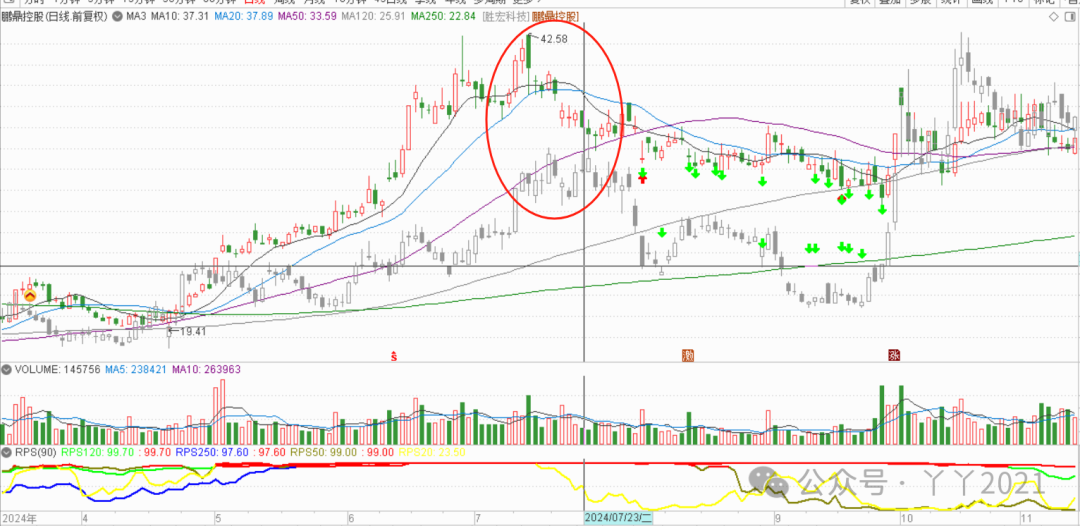This screenshot has height=526, width=1080.
Task: Click the dark red 涨 marker icon
Action: (x=891, y=355)
